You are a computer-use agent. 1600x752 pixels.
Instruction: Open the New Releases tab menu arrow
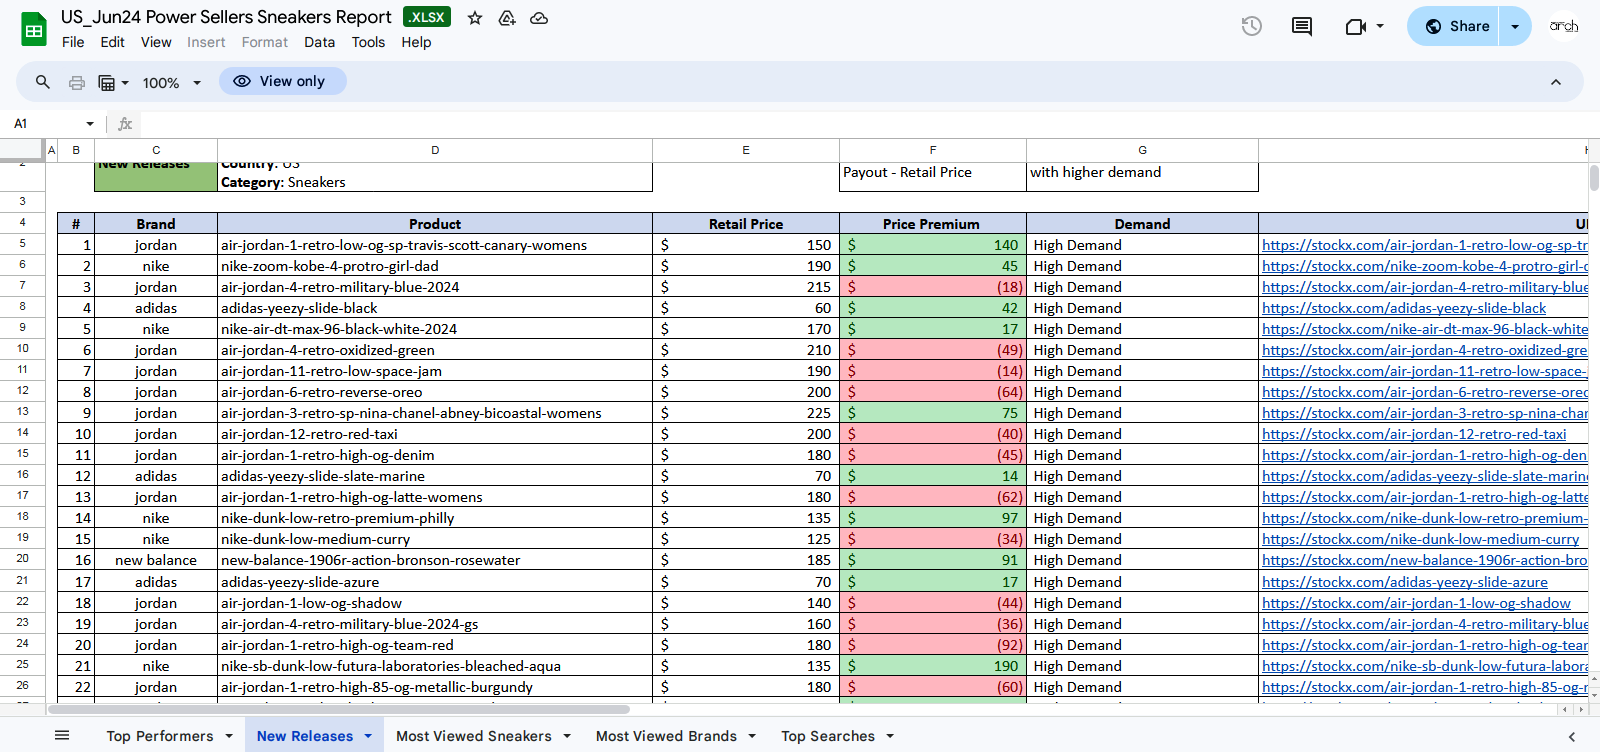(368, 736)
